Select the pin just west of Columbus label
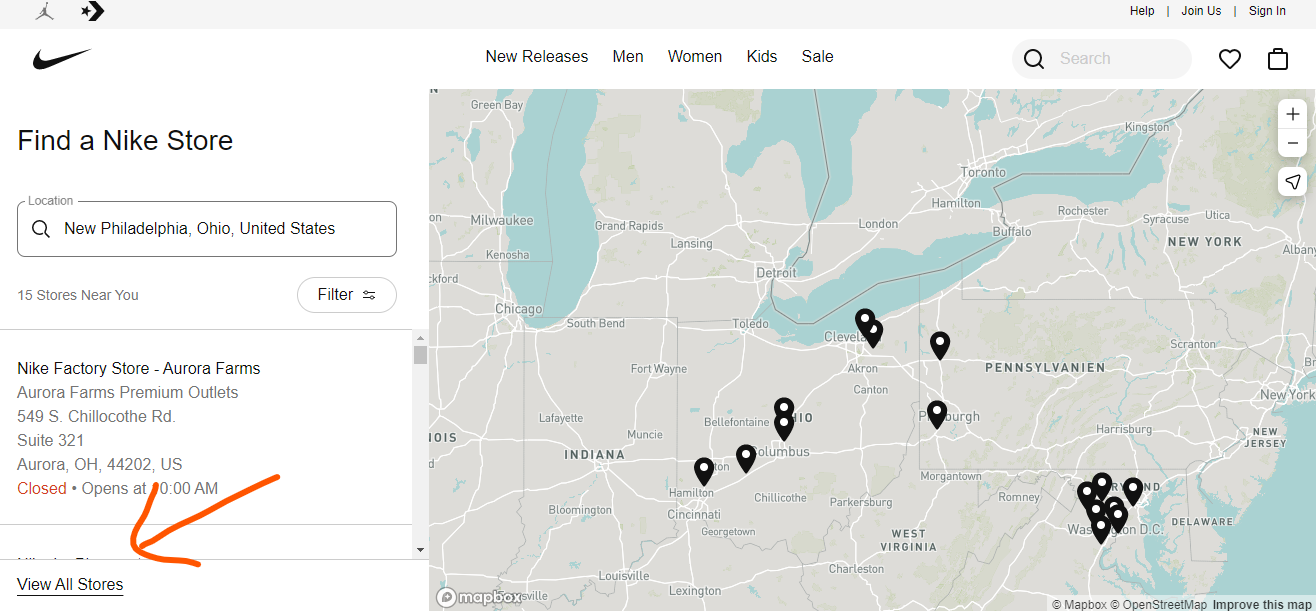Viewport: 1316px width, 611px height. click(746, 457)
